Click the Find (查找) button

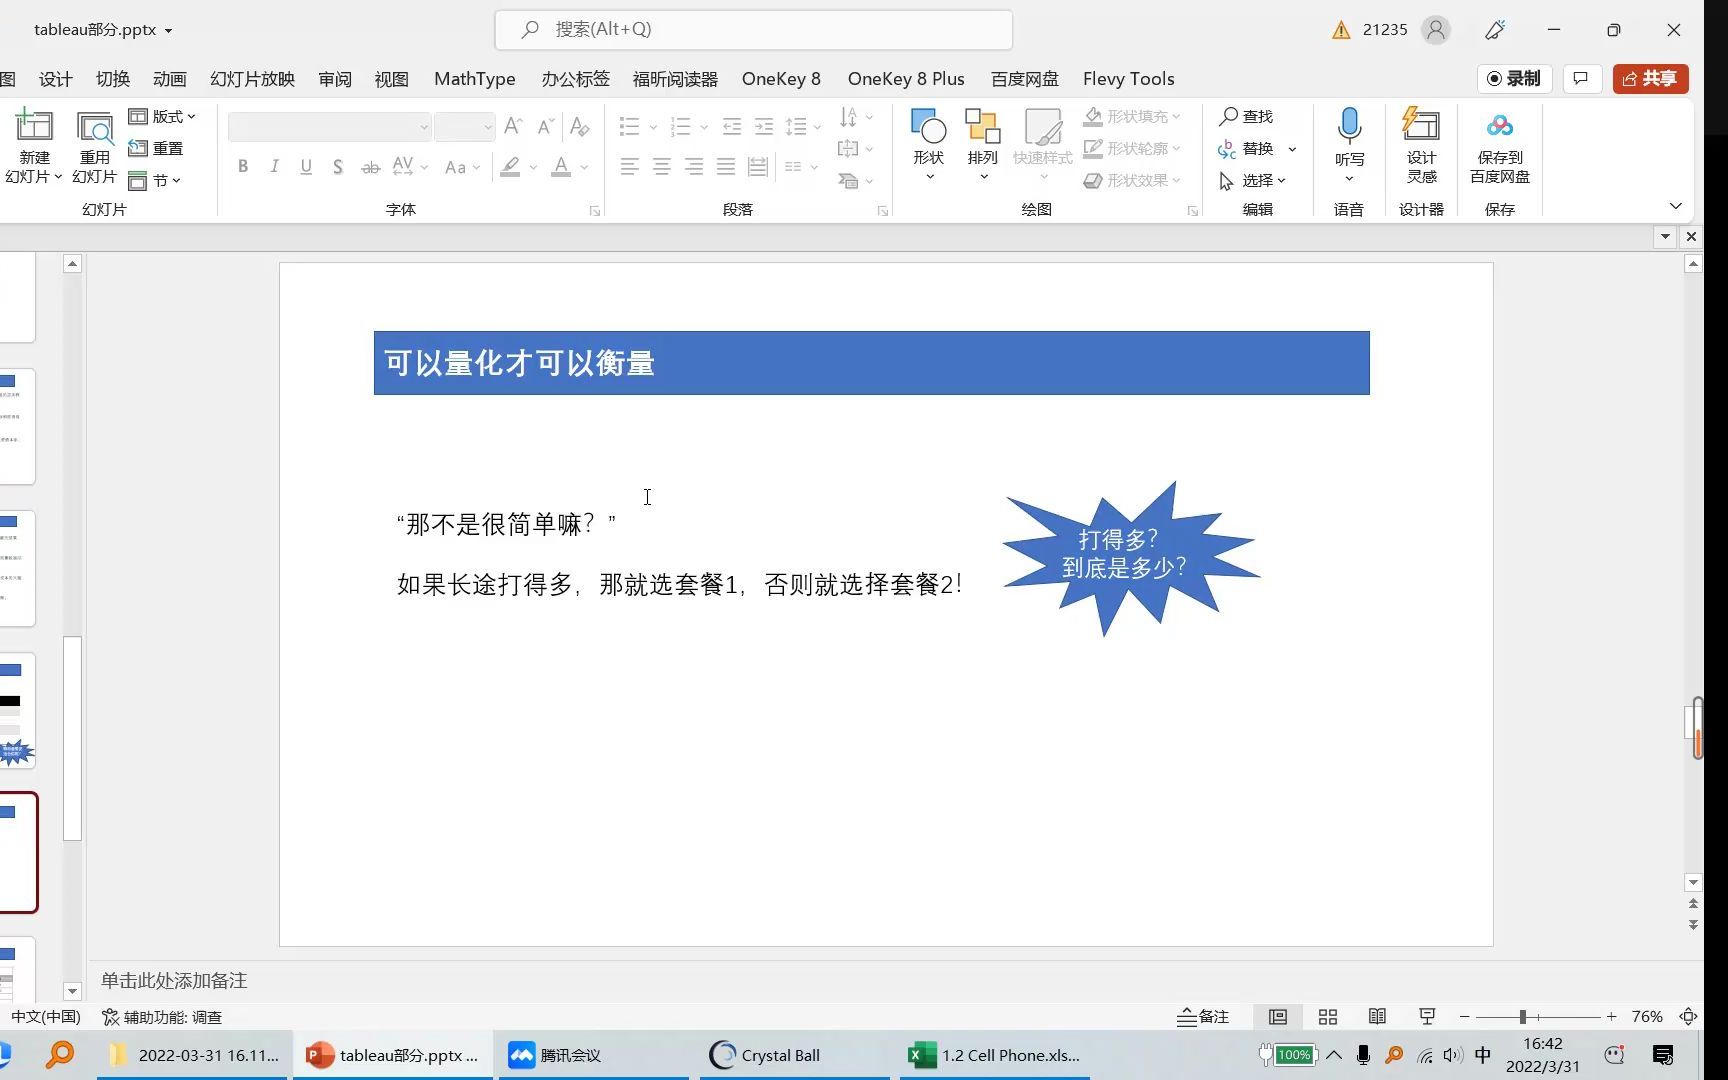pyautogui.click(x=1246, y=117)
